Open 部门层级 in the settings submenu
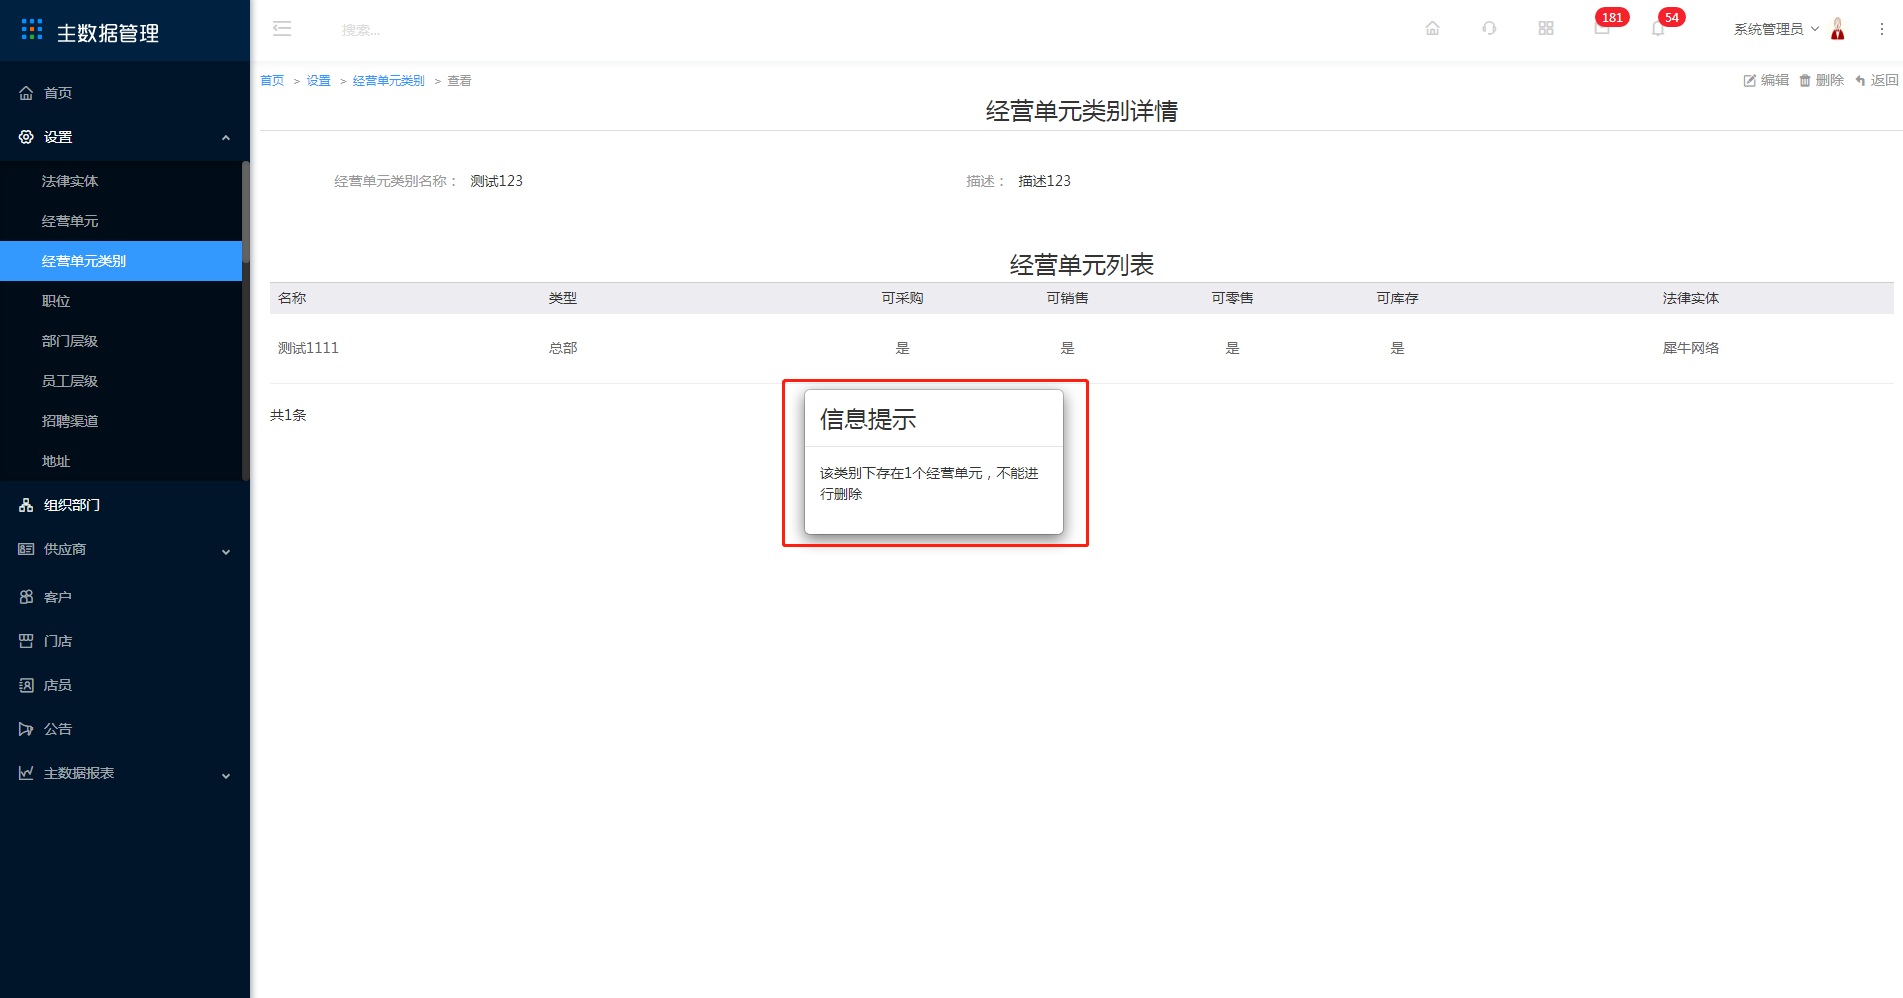This screenshot has height=998, width=1903. pyautogui.click(x=70, y=341)
